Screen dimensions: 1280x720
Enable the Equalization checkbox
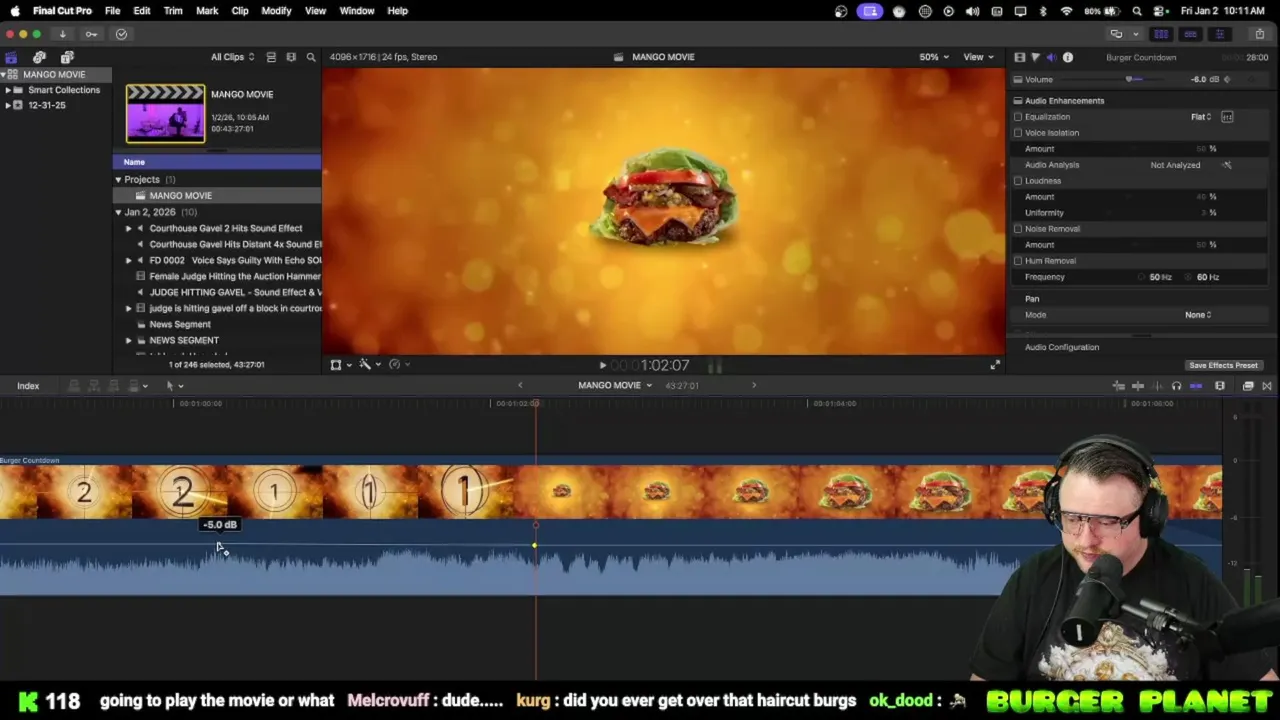click(1018, 117)
